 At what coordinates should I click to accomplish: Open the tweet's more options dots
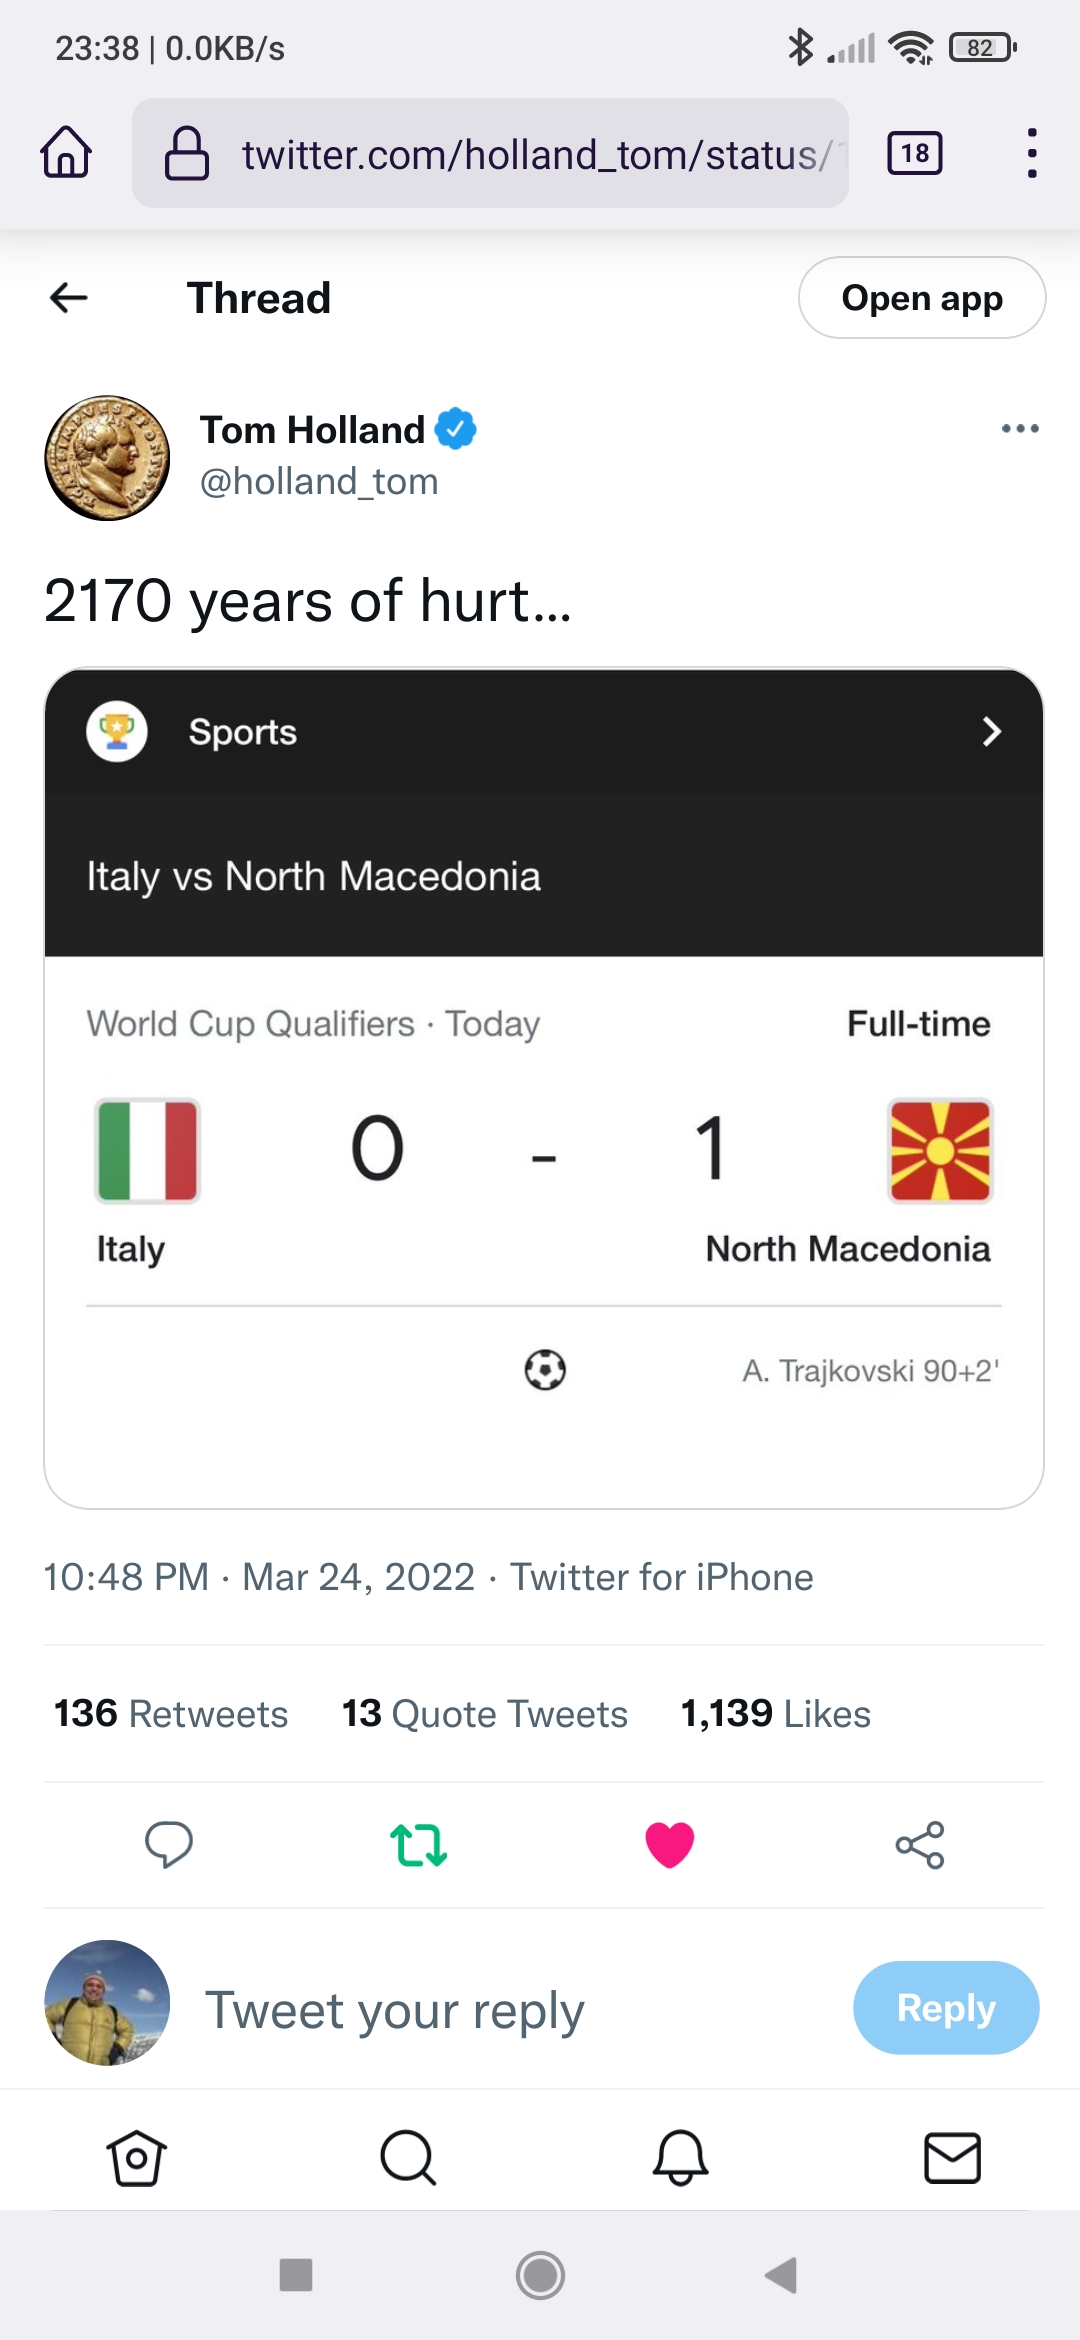[1019, 429]
